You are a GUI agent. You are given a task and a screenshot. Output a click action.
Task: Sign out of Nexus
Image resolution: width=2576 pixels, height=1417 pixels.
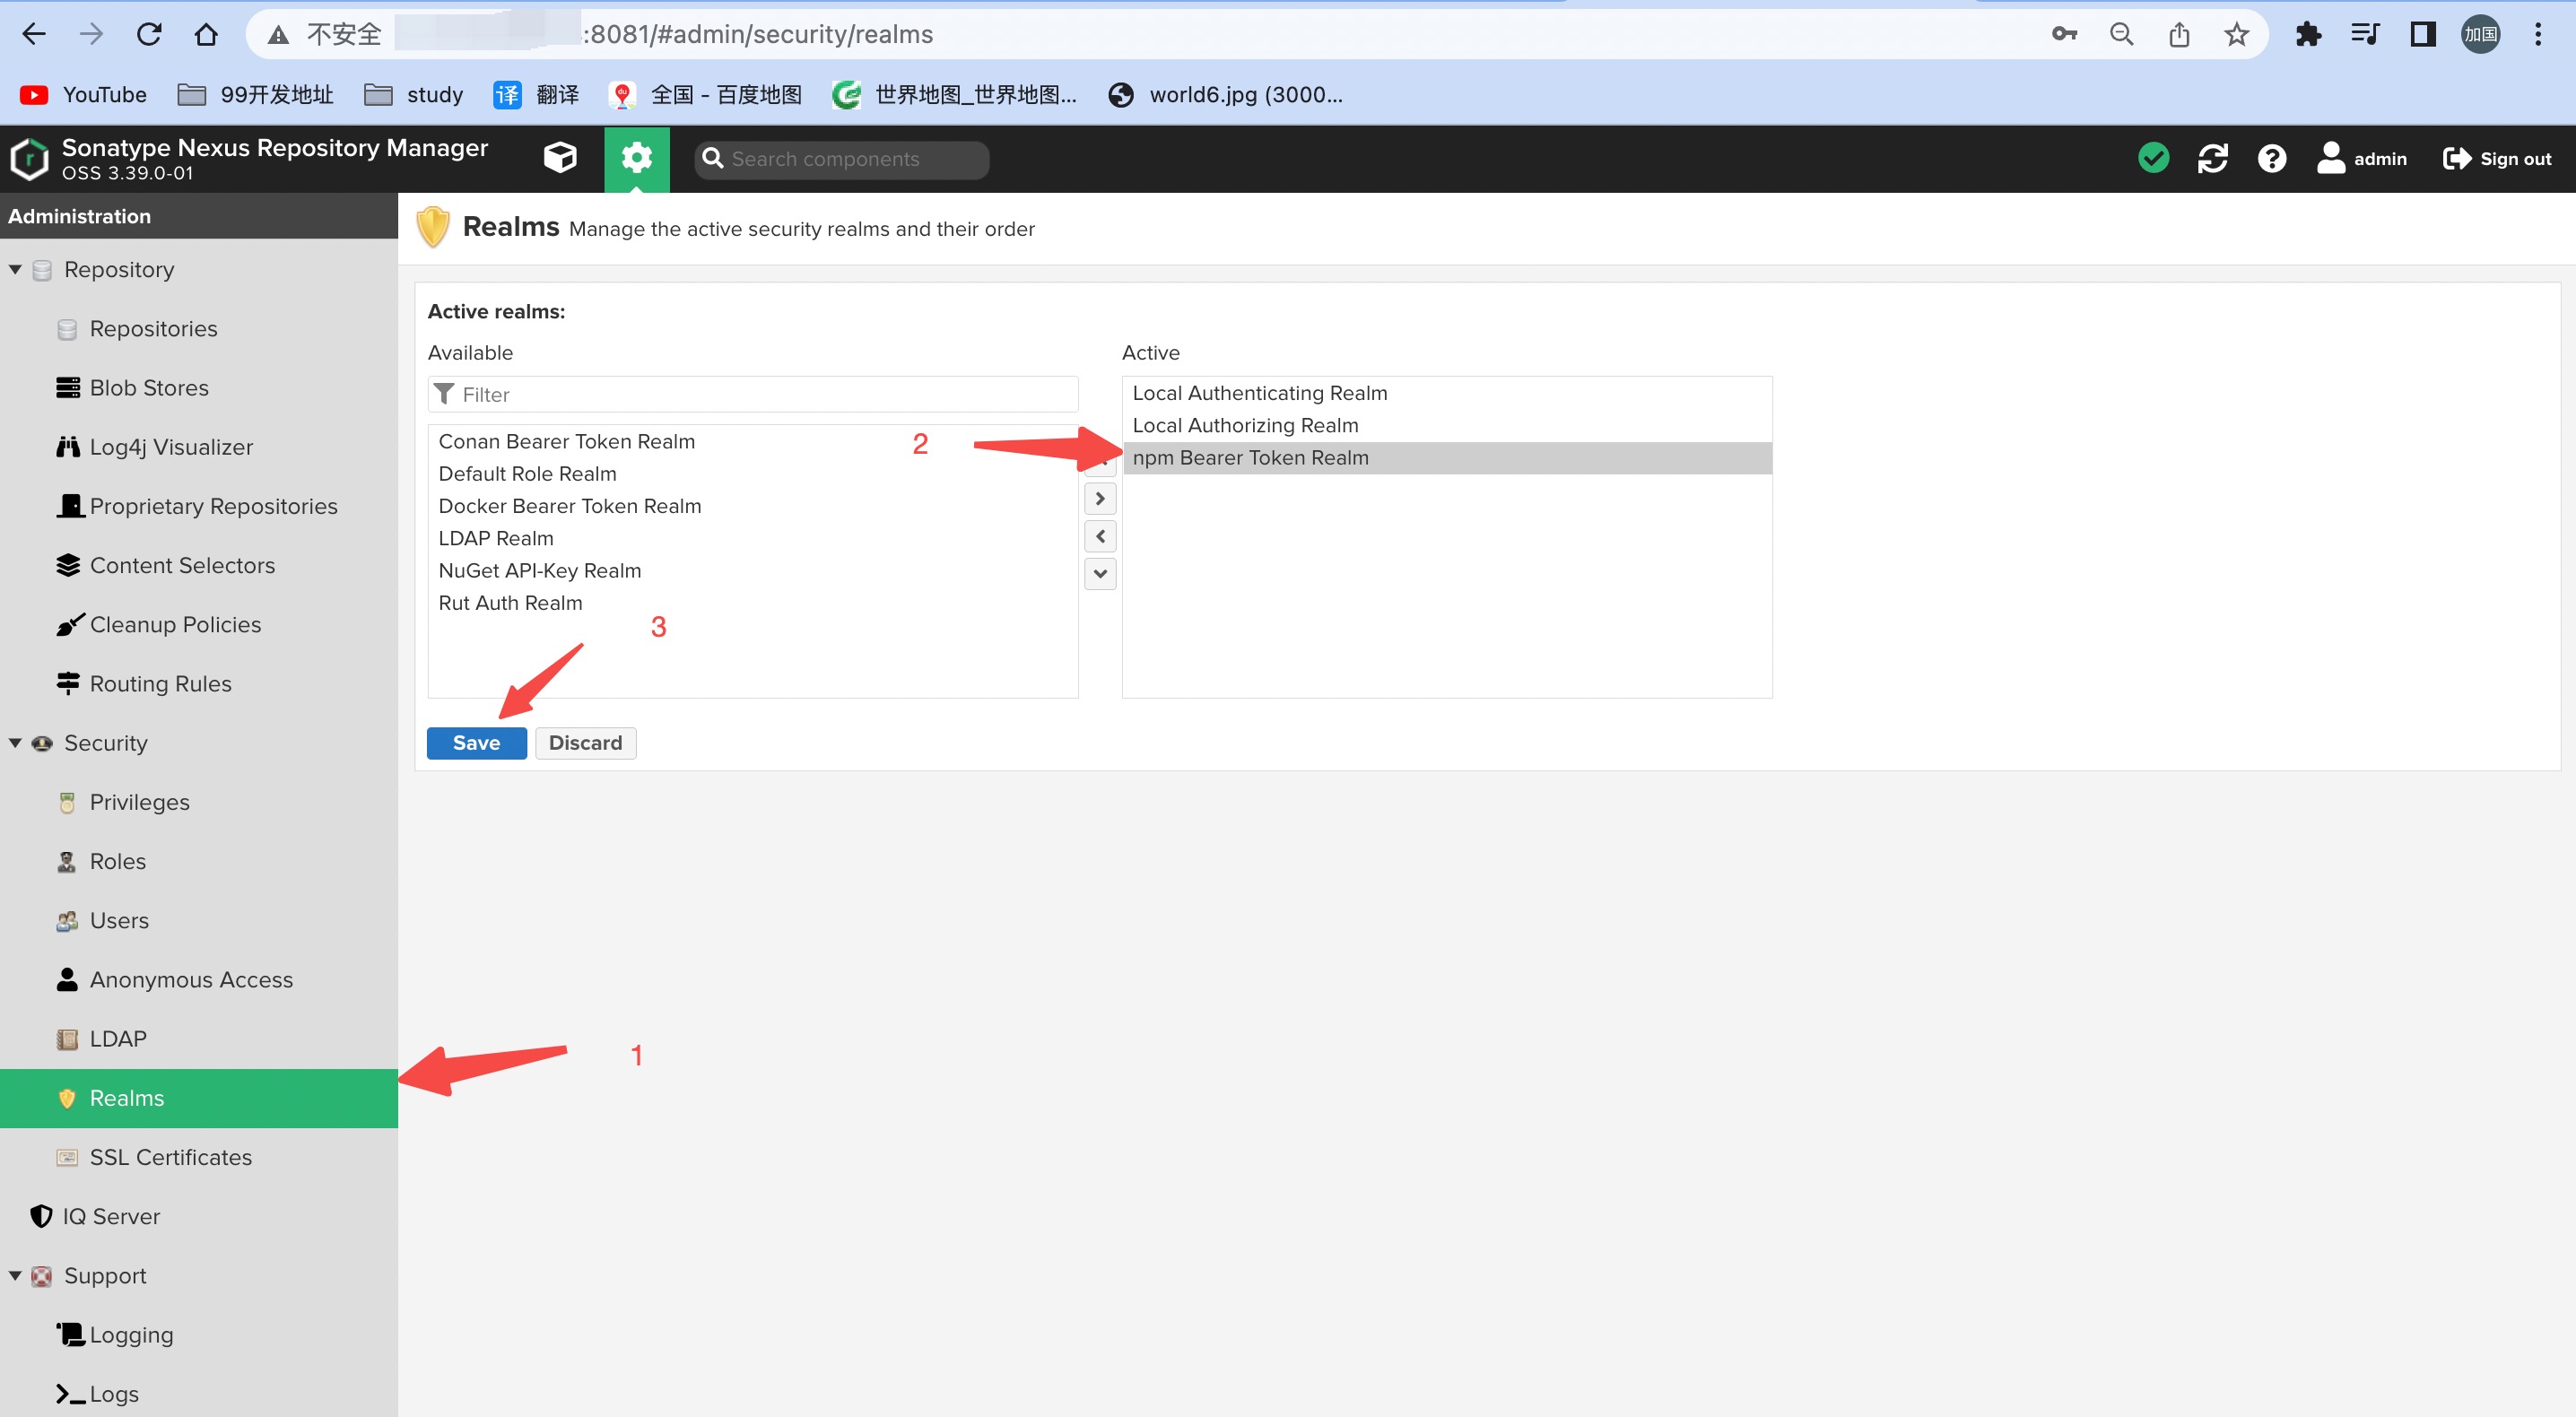pyautogui.click(x=2497, y=158)
